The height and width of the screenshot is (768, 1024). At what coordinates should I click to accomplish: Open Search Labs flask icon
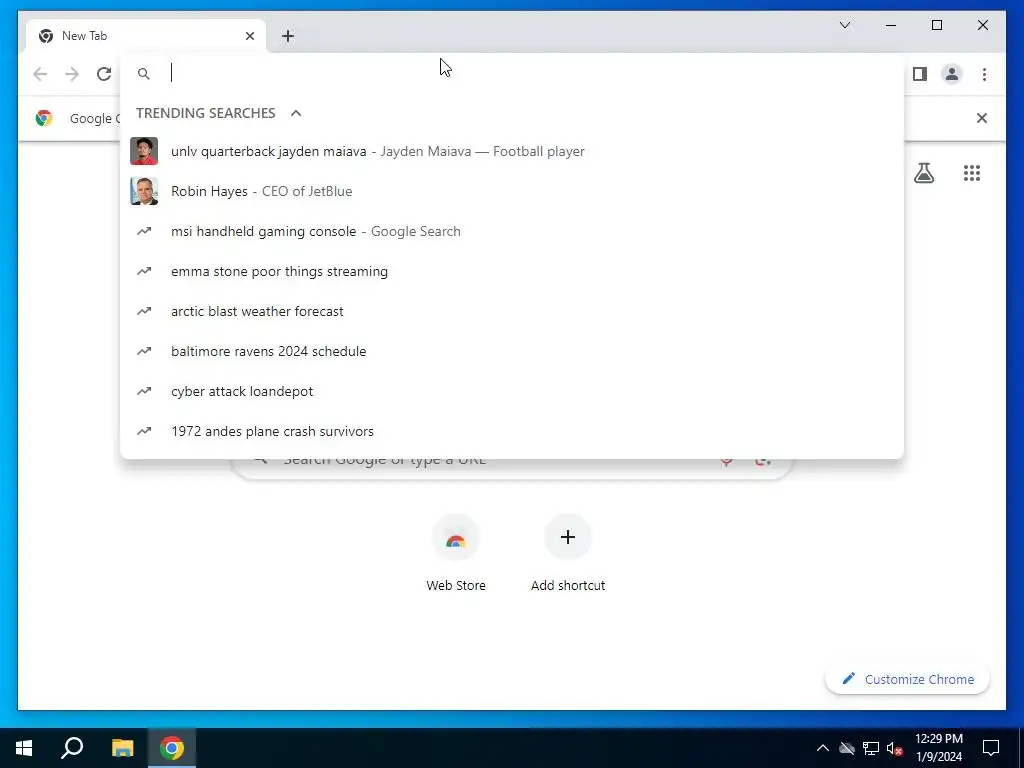coord(923,173)
